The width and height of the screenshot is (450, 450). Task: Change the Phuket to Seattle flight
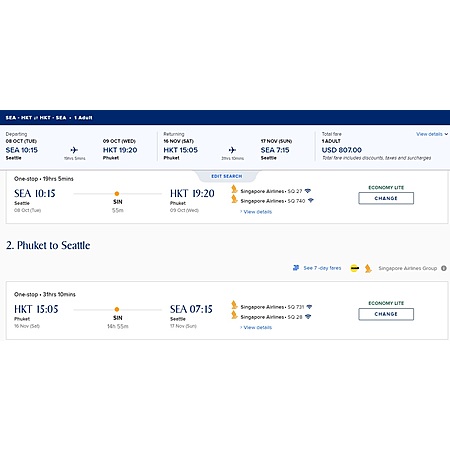tap(386, 314)
